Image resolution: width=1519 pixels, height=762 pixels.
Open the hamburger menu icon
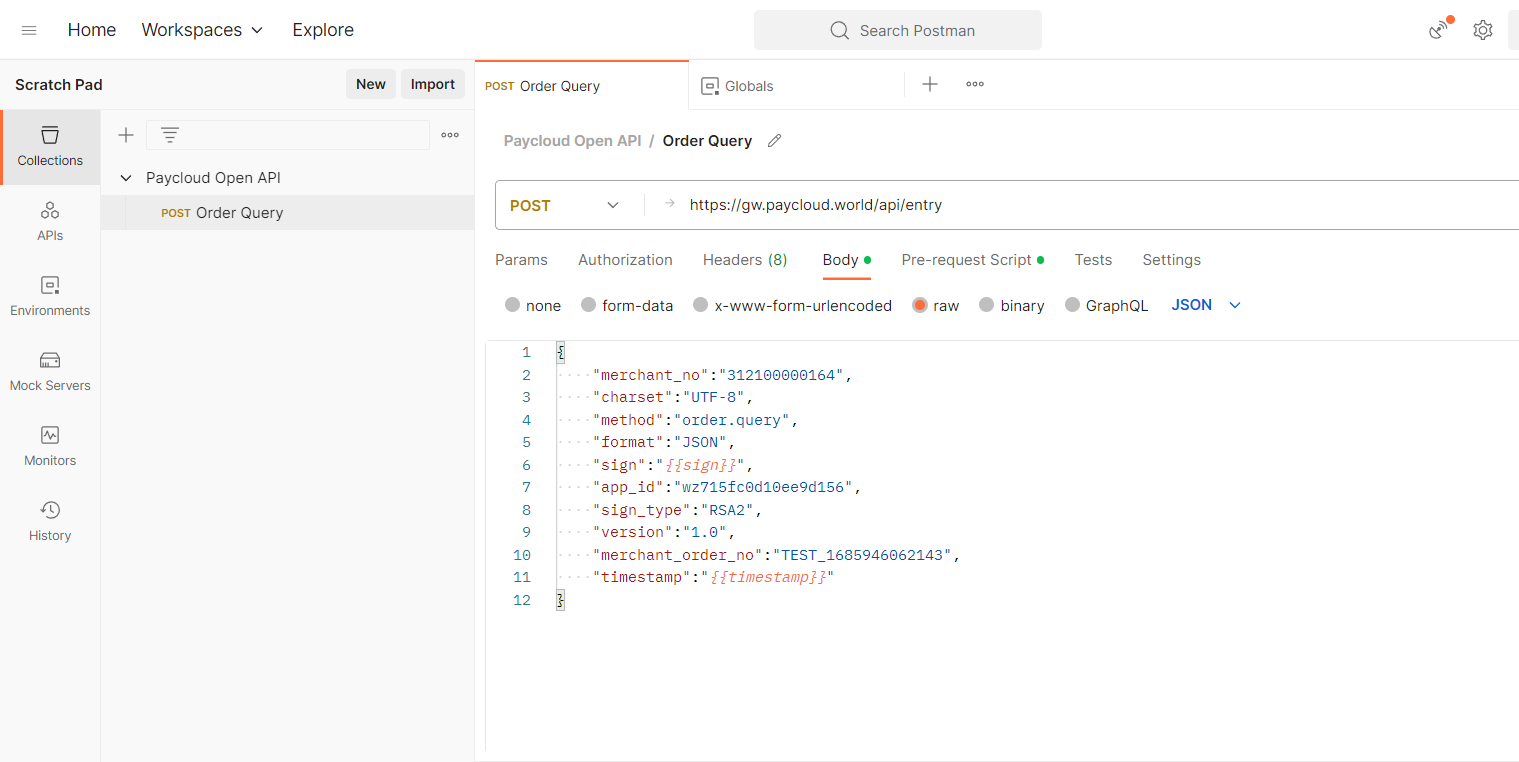(x=29, y=30)
